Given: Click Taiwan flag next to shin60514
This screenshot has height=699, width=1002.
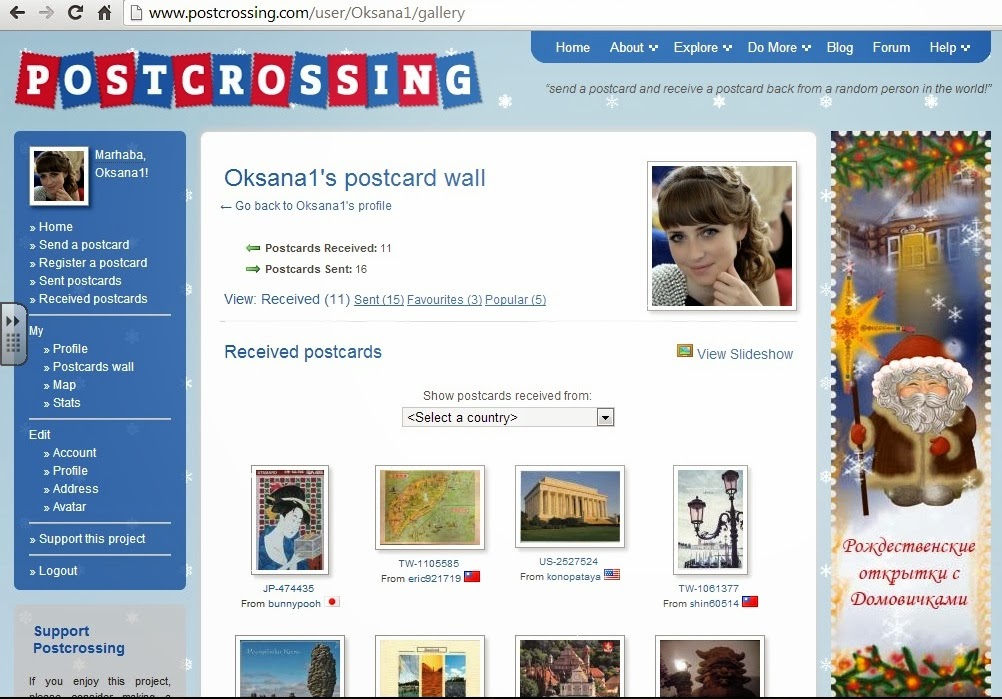Looking at the screenshot, I should (x=750, y=601).
